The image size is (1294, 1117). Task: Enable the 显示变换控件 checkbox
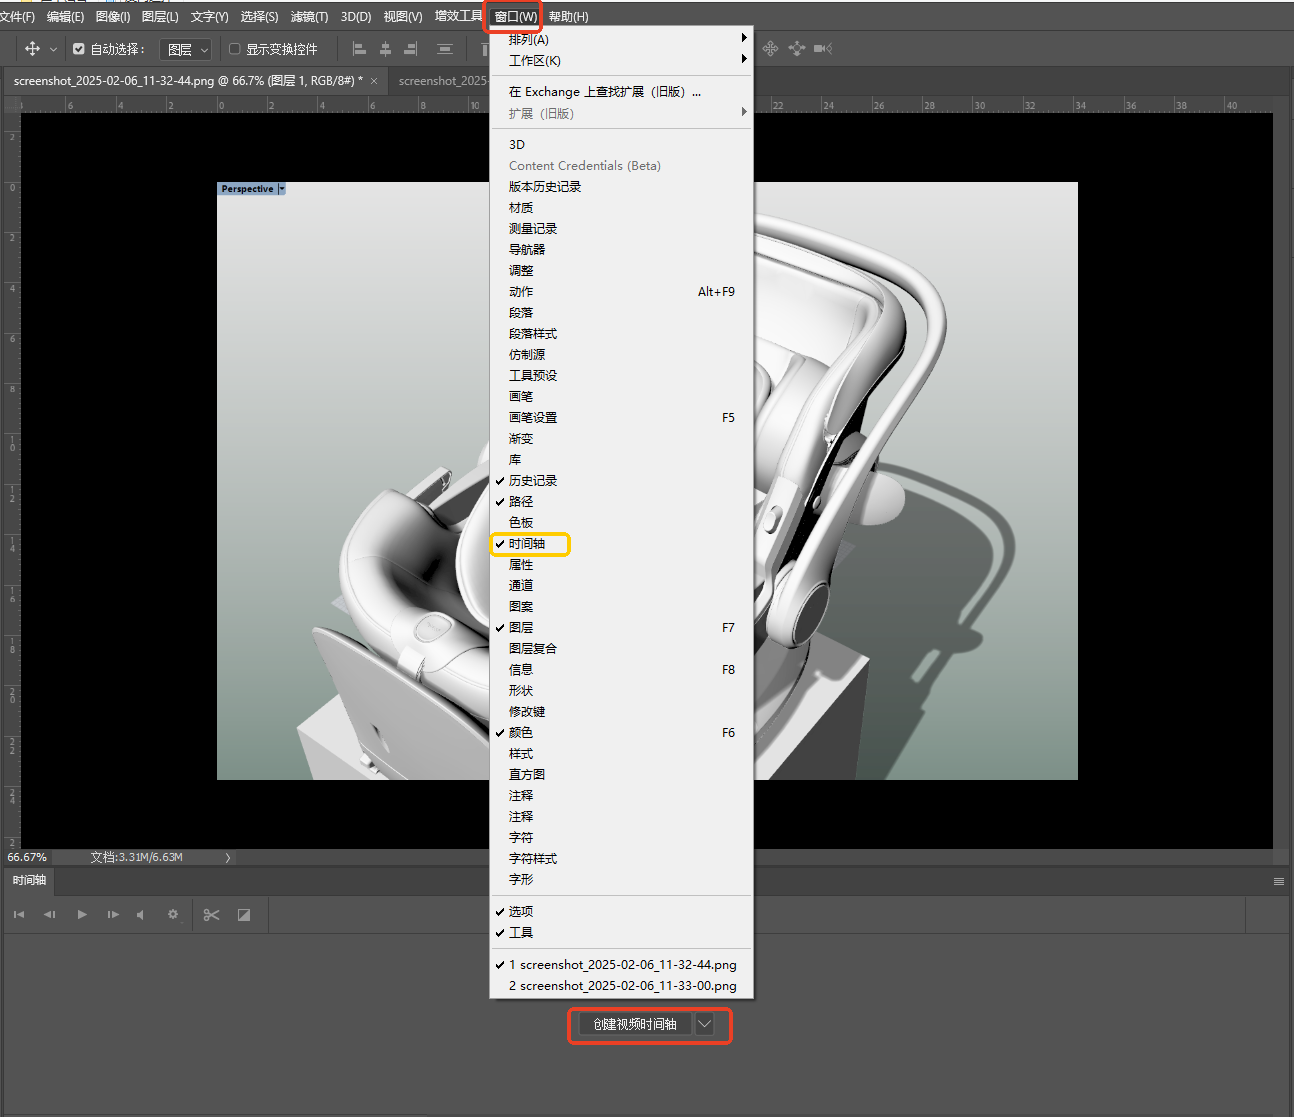(235, 49)
